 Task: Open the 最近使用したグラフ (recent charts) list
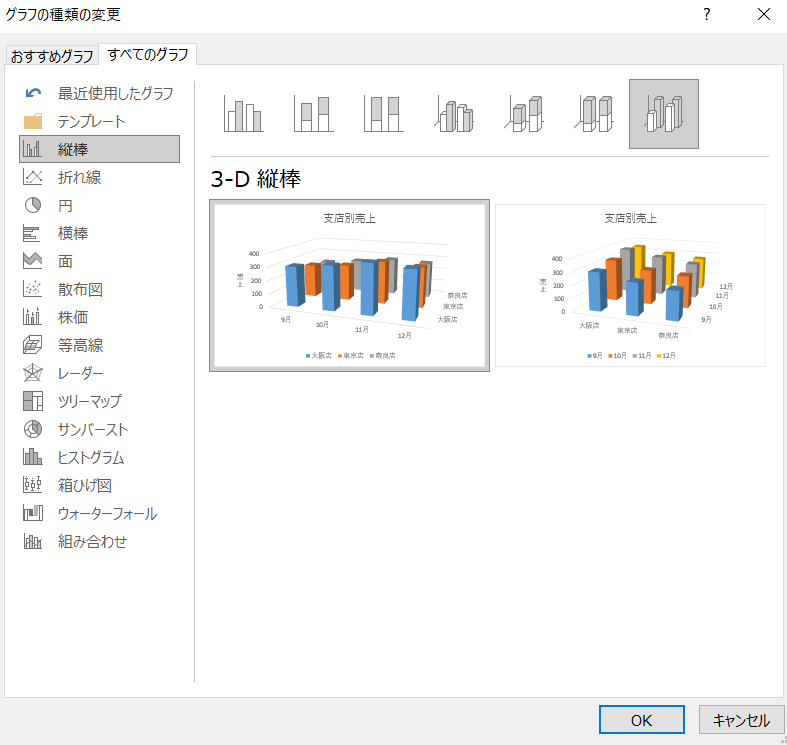point(115,93)
